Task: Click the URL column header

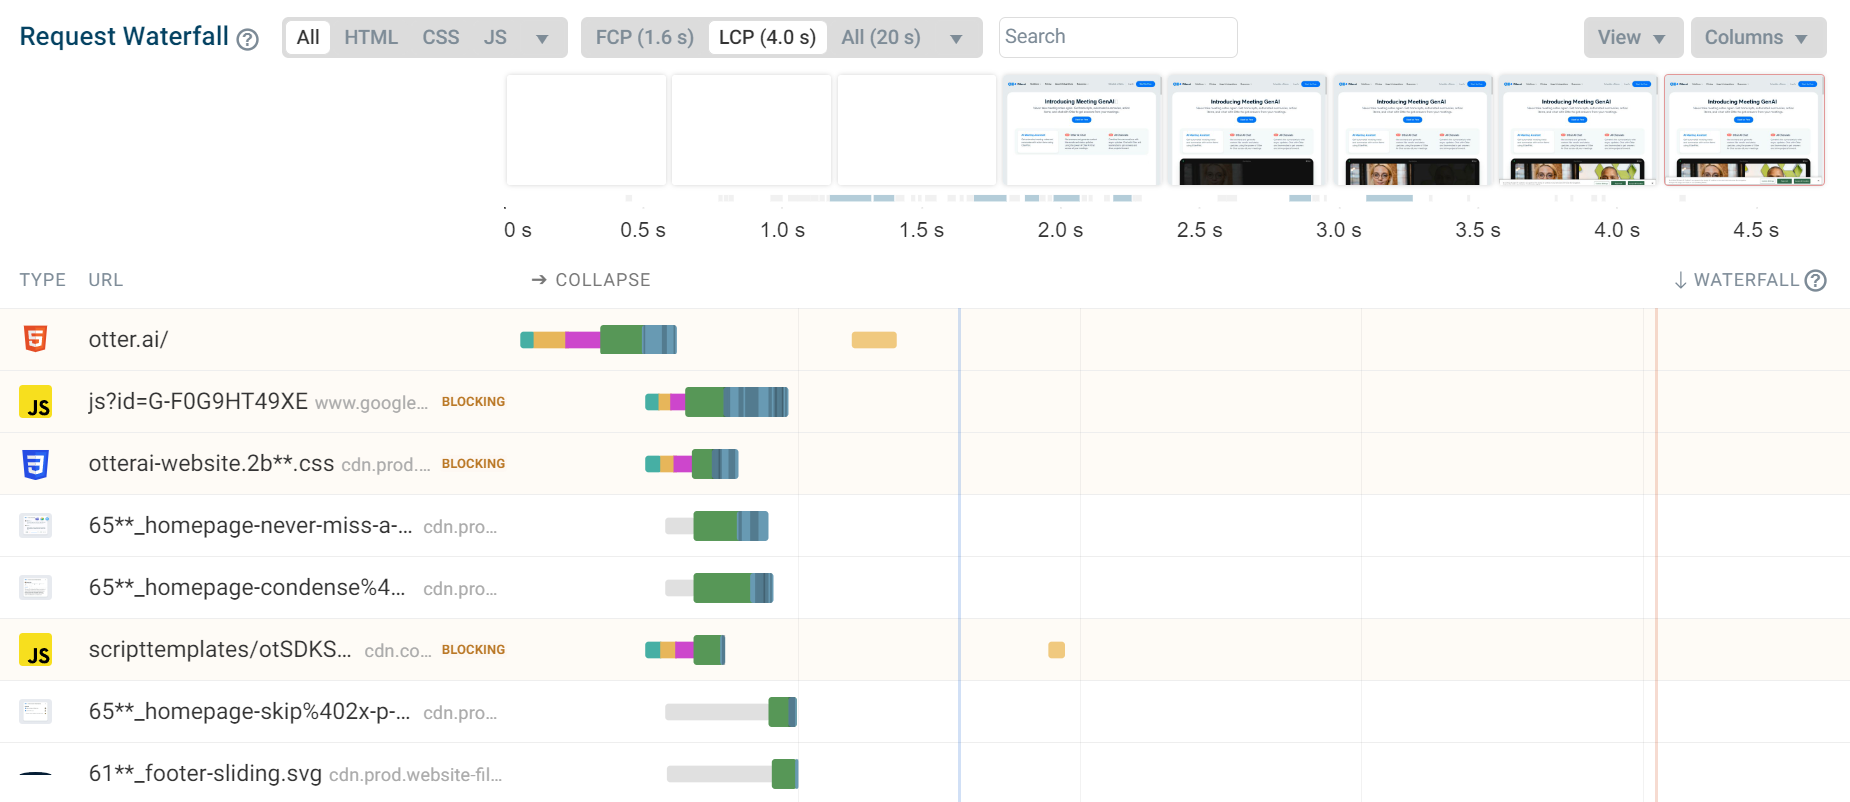Action: click(x=106, y=280)
